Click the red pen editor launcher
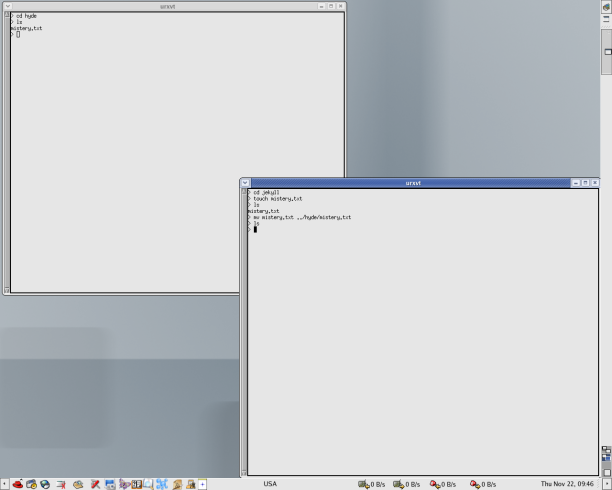The height and width of the screenshot is (490, 612). 95,484
